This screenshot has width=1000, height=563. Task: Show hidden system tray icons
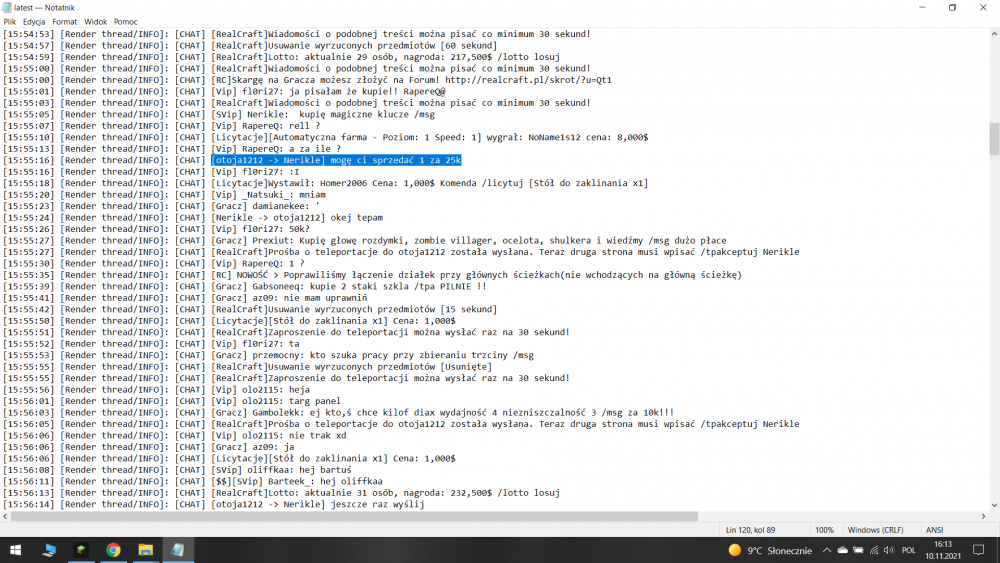(x=826, y=550)
